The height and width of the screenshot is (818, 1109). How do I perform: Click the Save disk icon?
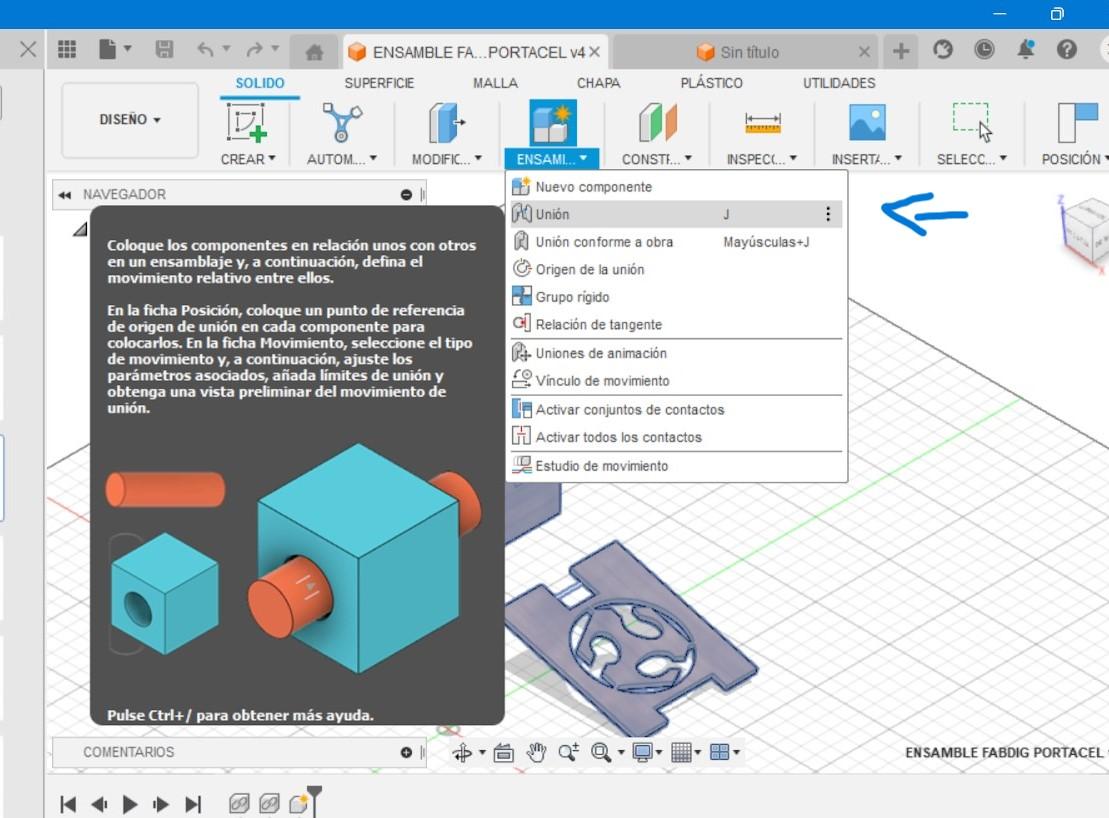click(164, 49)
